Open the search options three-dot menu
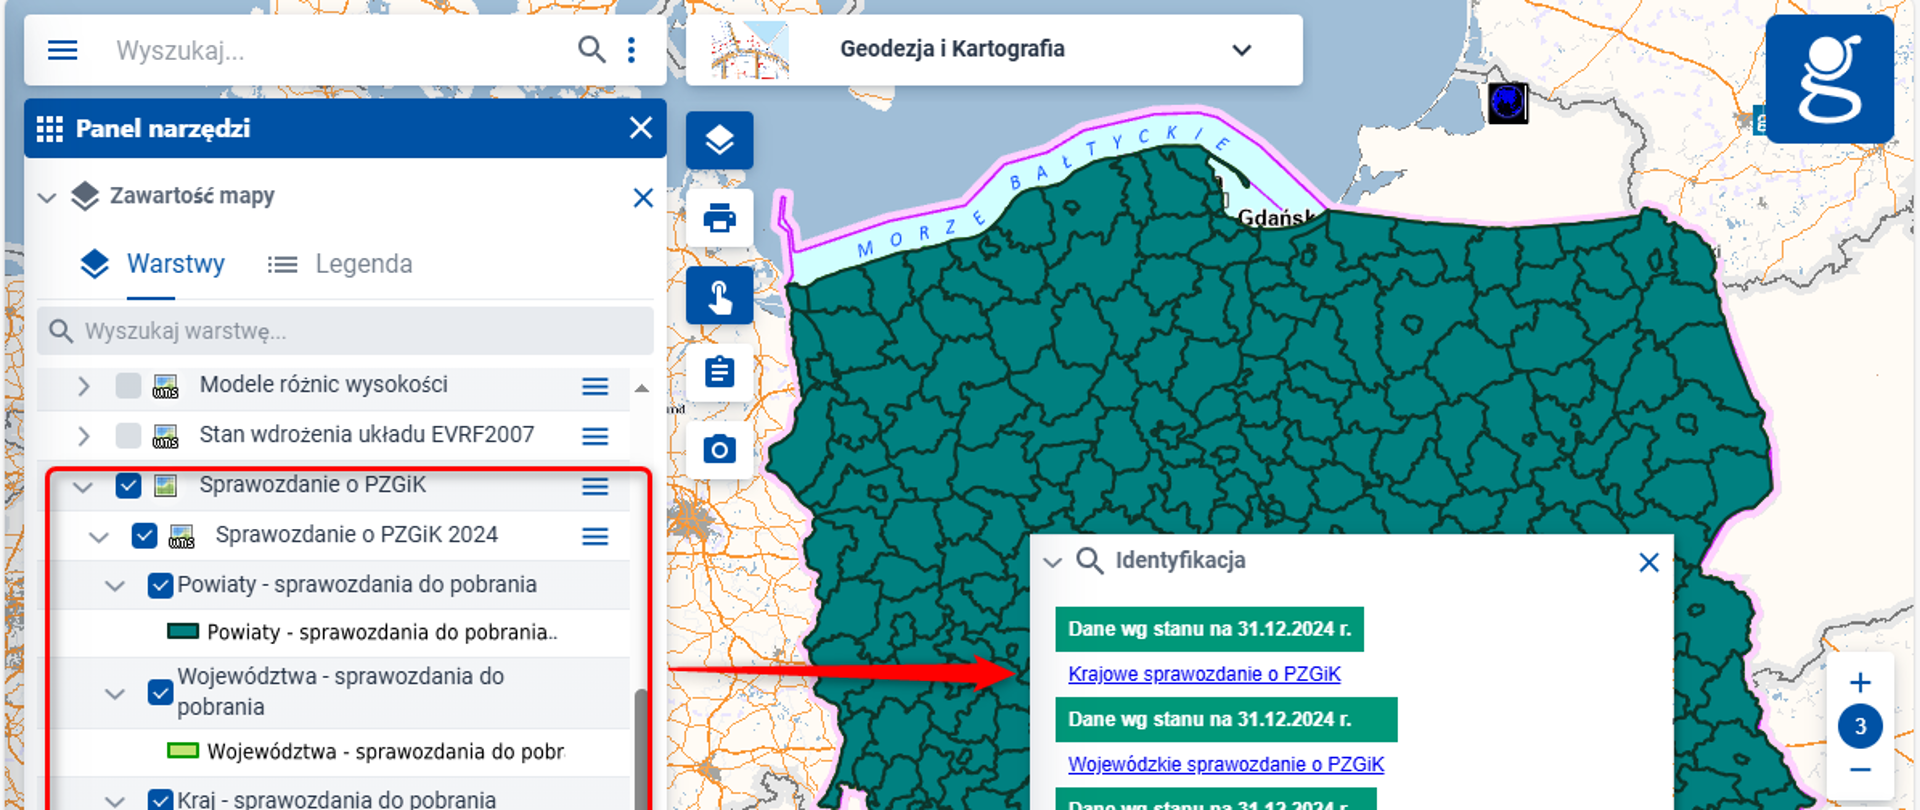 631,50
